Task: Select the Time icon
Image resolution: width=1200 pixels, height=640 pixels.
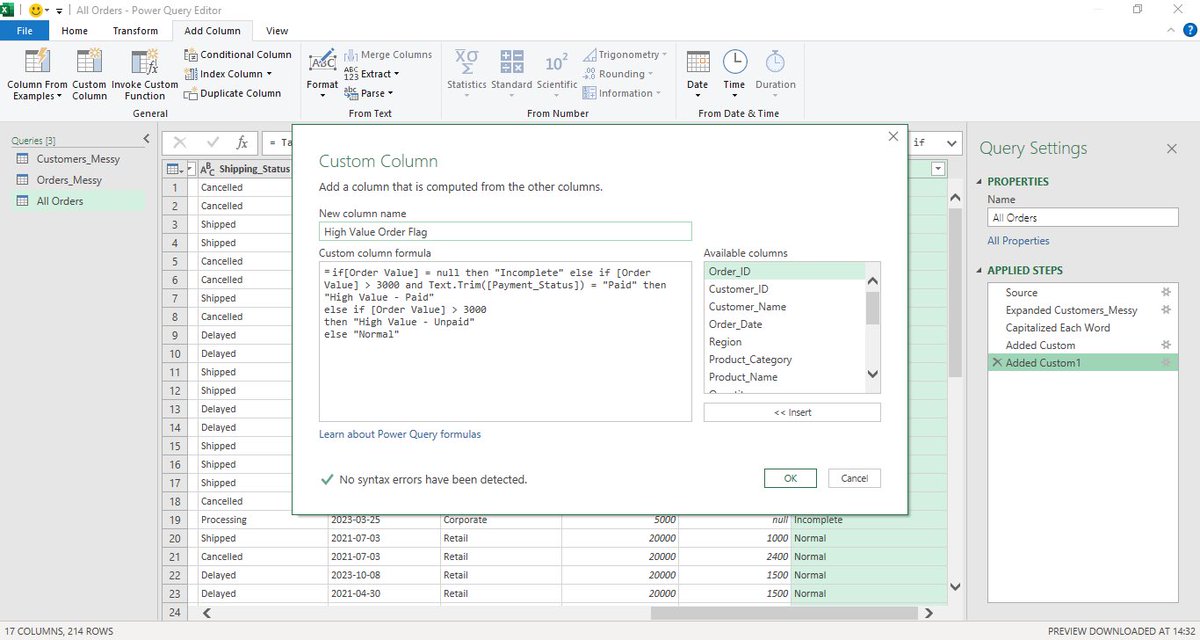Action: click(734, 70)
